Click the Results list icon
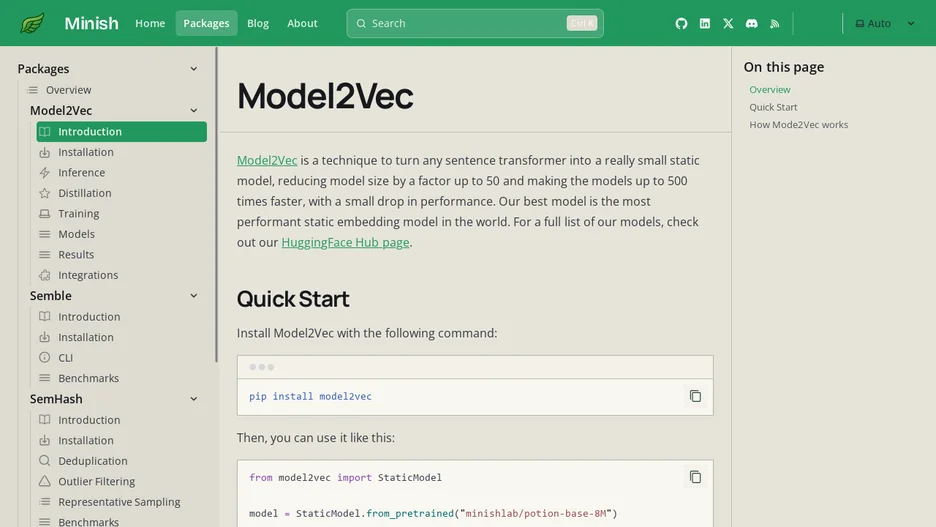936x527 pixels. [45, 254]
